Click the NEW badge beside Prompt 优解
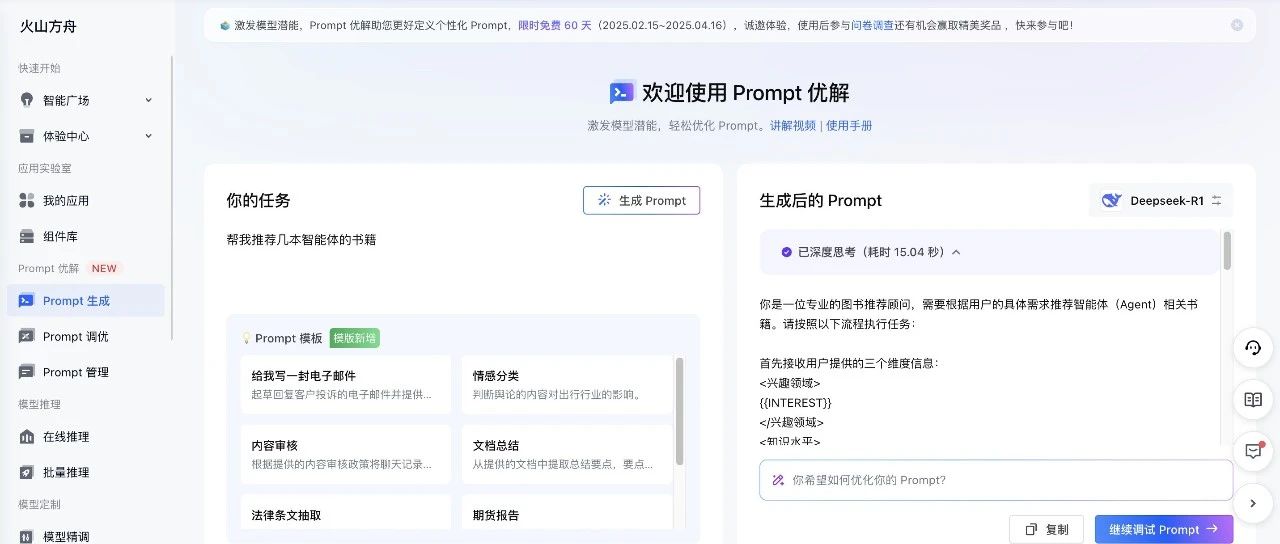 click(104, 268)
